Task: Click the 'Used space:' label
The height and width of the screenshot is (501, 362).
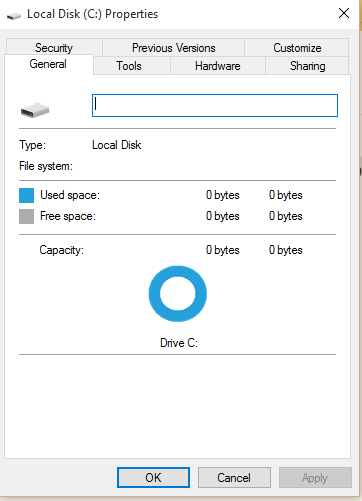Action: 70,195
